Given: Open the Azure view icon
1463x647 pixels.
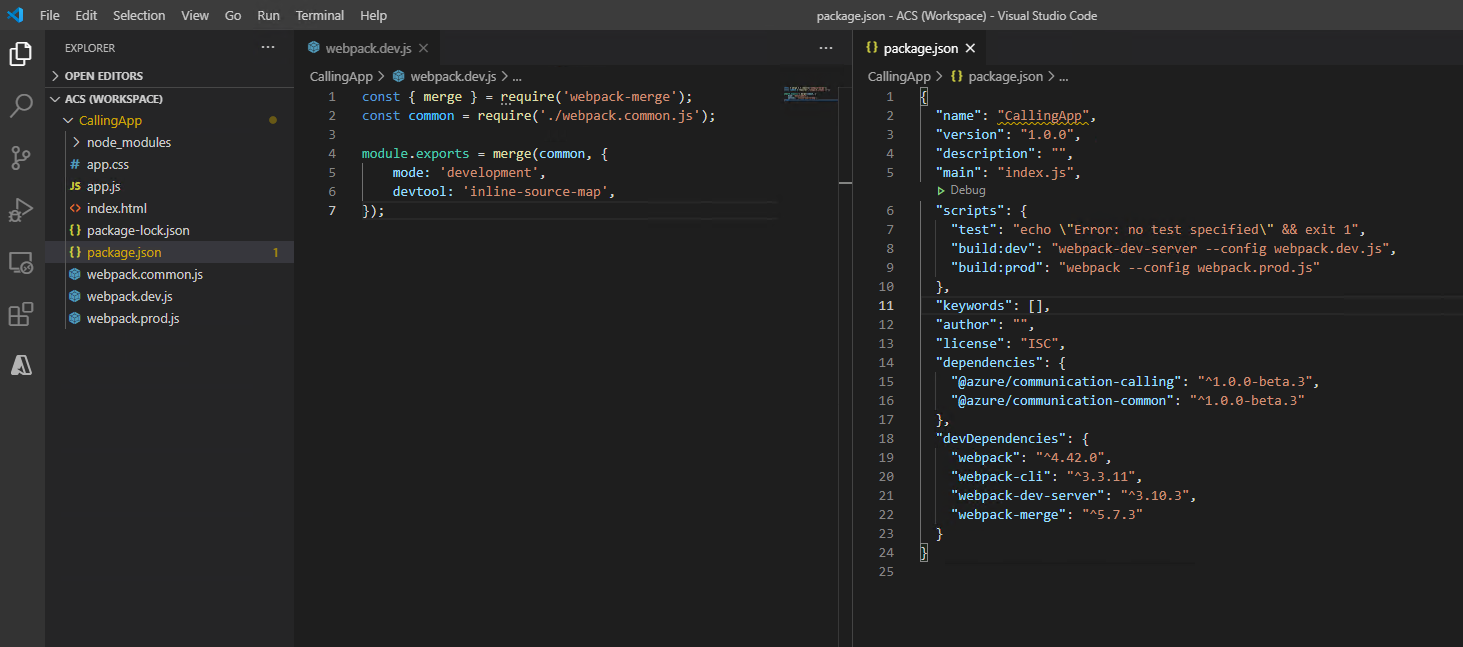Looking at the screenshot, I should pos(21,366).
